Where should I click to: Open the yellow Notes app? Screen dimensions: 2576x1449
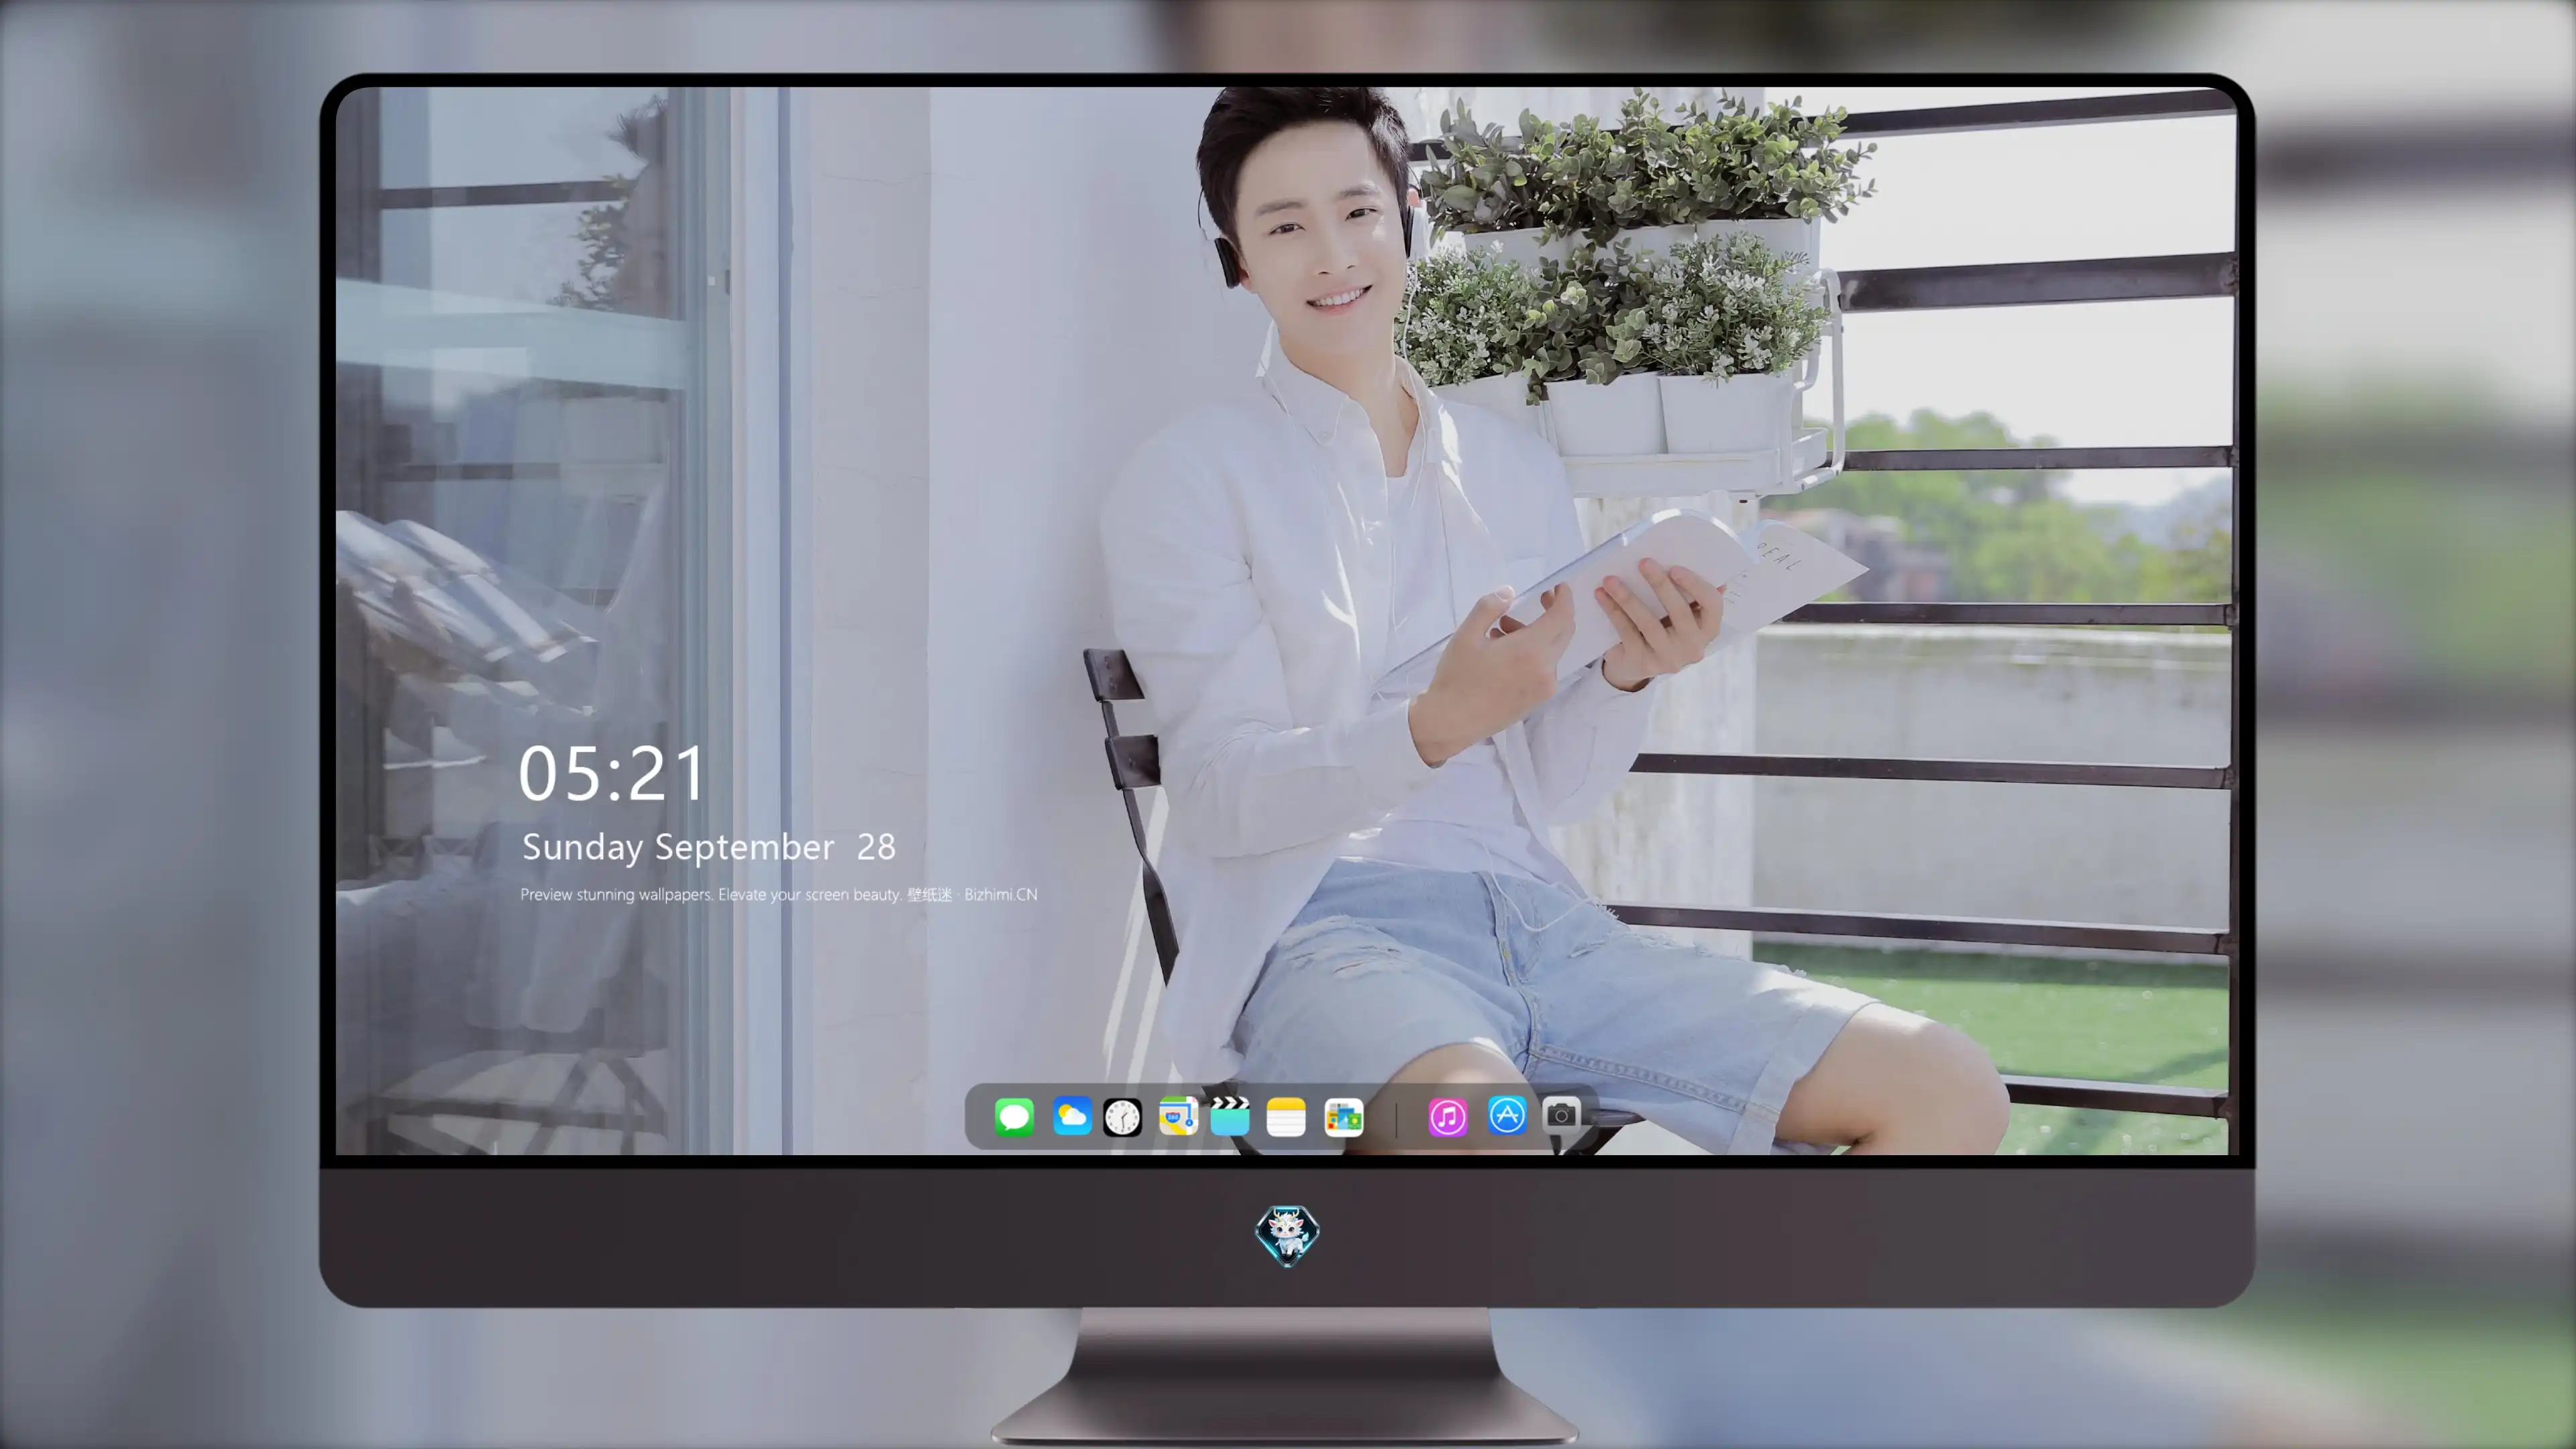[x=1286, y=1117]
